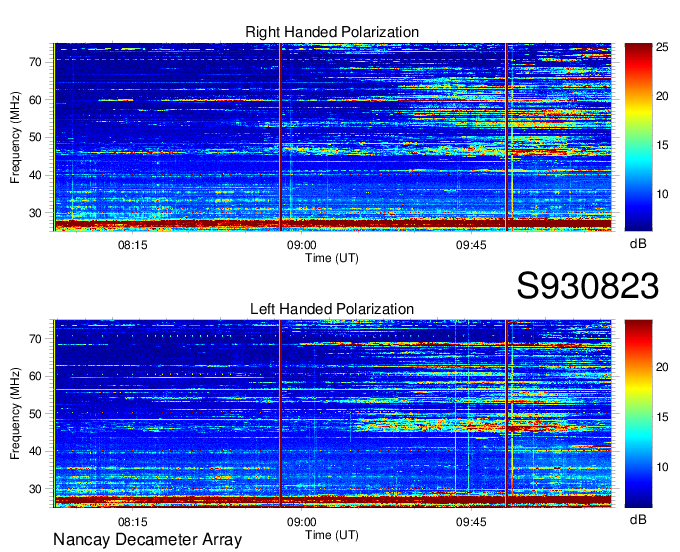Click the "60" frequency tick of Left Handed plot
This screenshot has width=680, height=552.
(x=36, y=376)
